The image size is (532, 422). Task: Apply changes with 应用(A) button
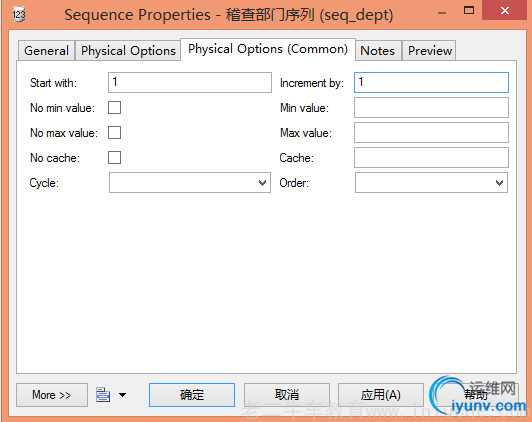(381, 395)
